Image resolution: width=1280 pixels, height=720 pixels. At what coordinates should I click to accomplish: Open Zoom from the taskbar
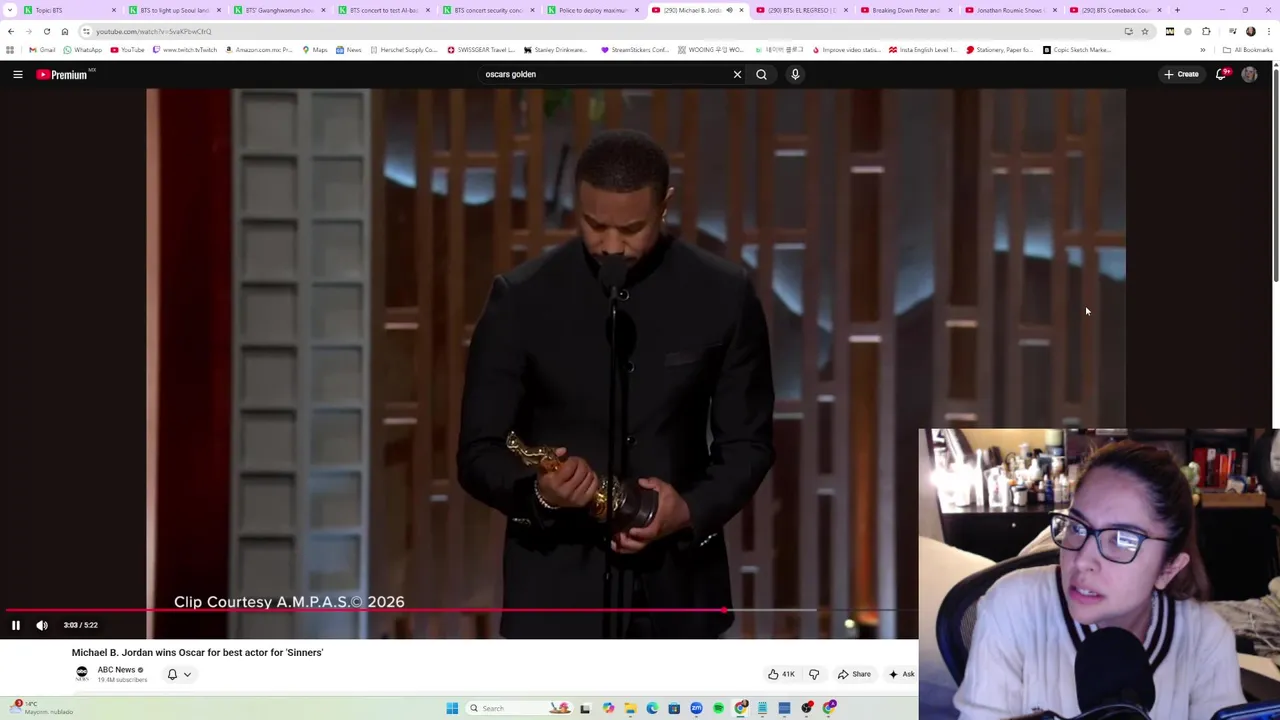point(696,708)
